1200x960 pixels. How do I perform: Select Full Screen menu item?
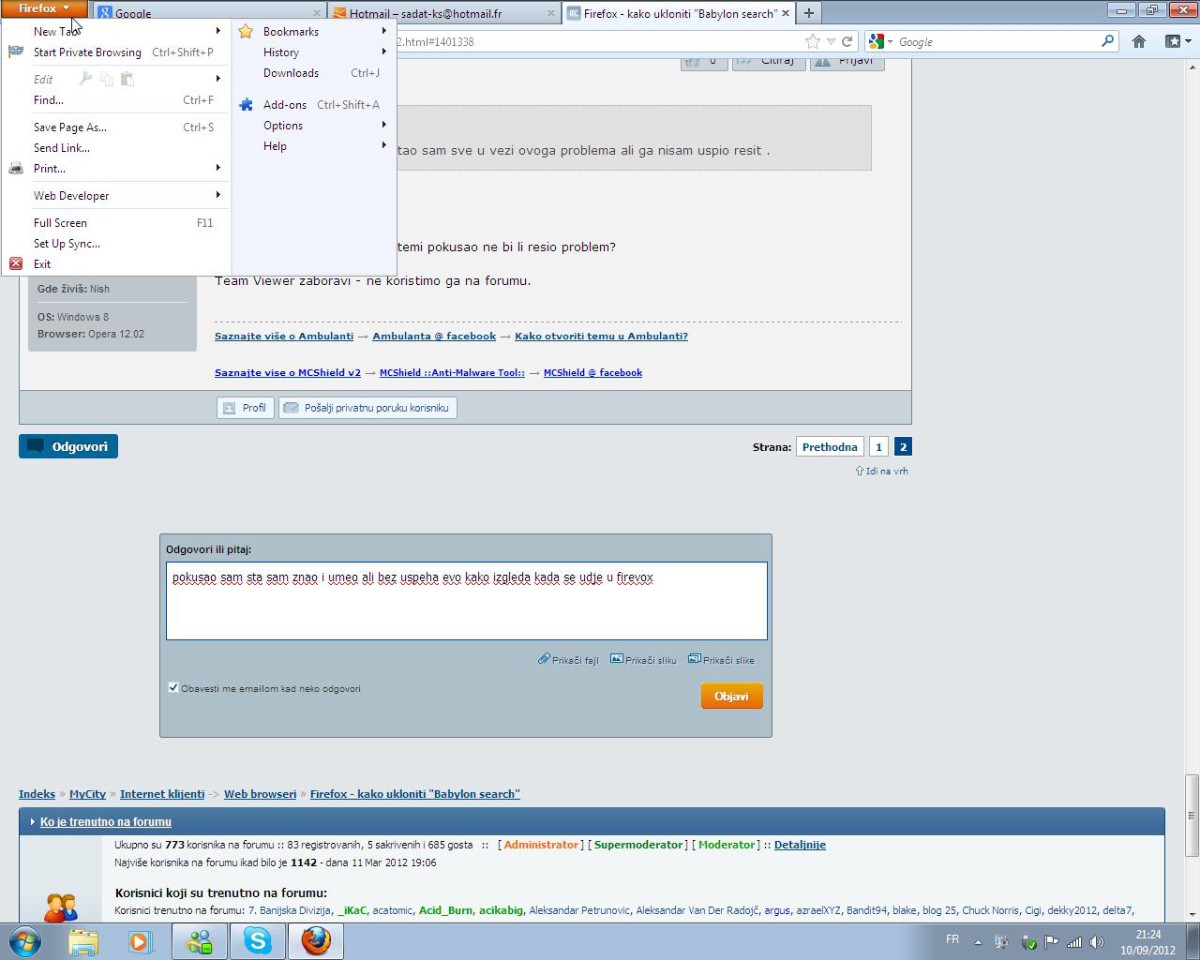(116, 223)
